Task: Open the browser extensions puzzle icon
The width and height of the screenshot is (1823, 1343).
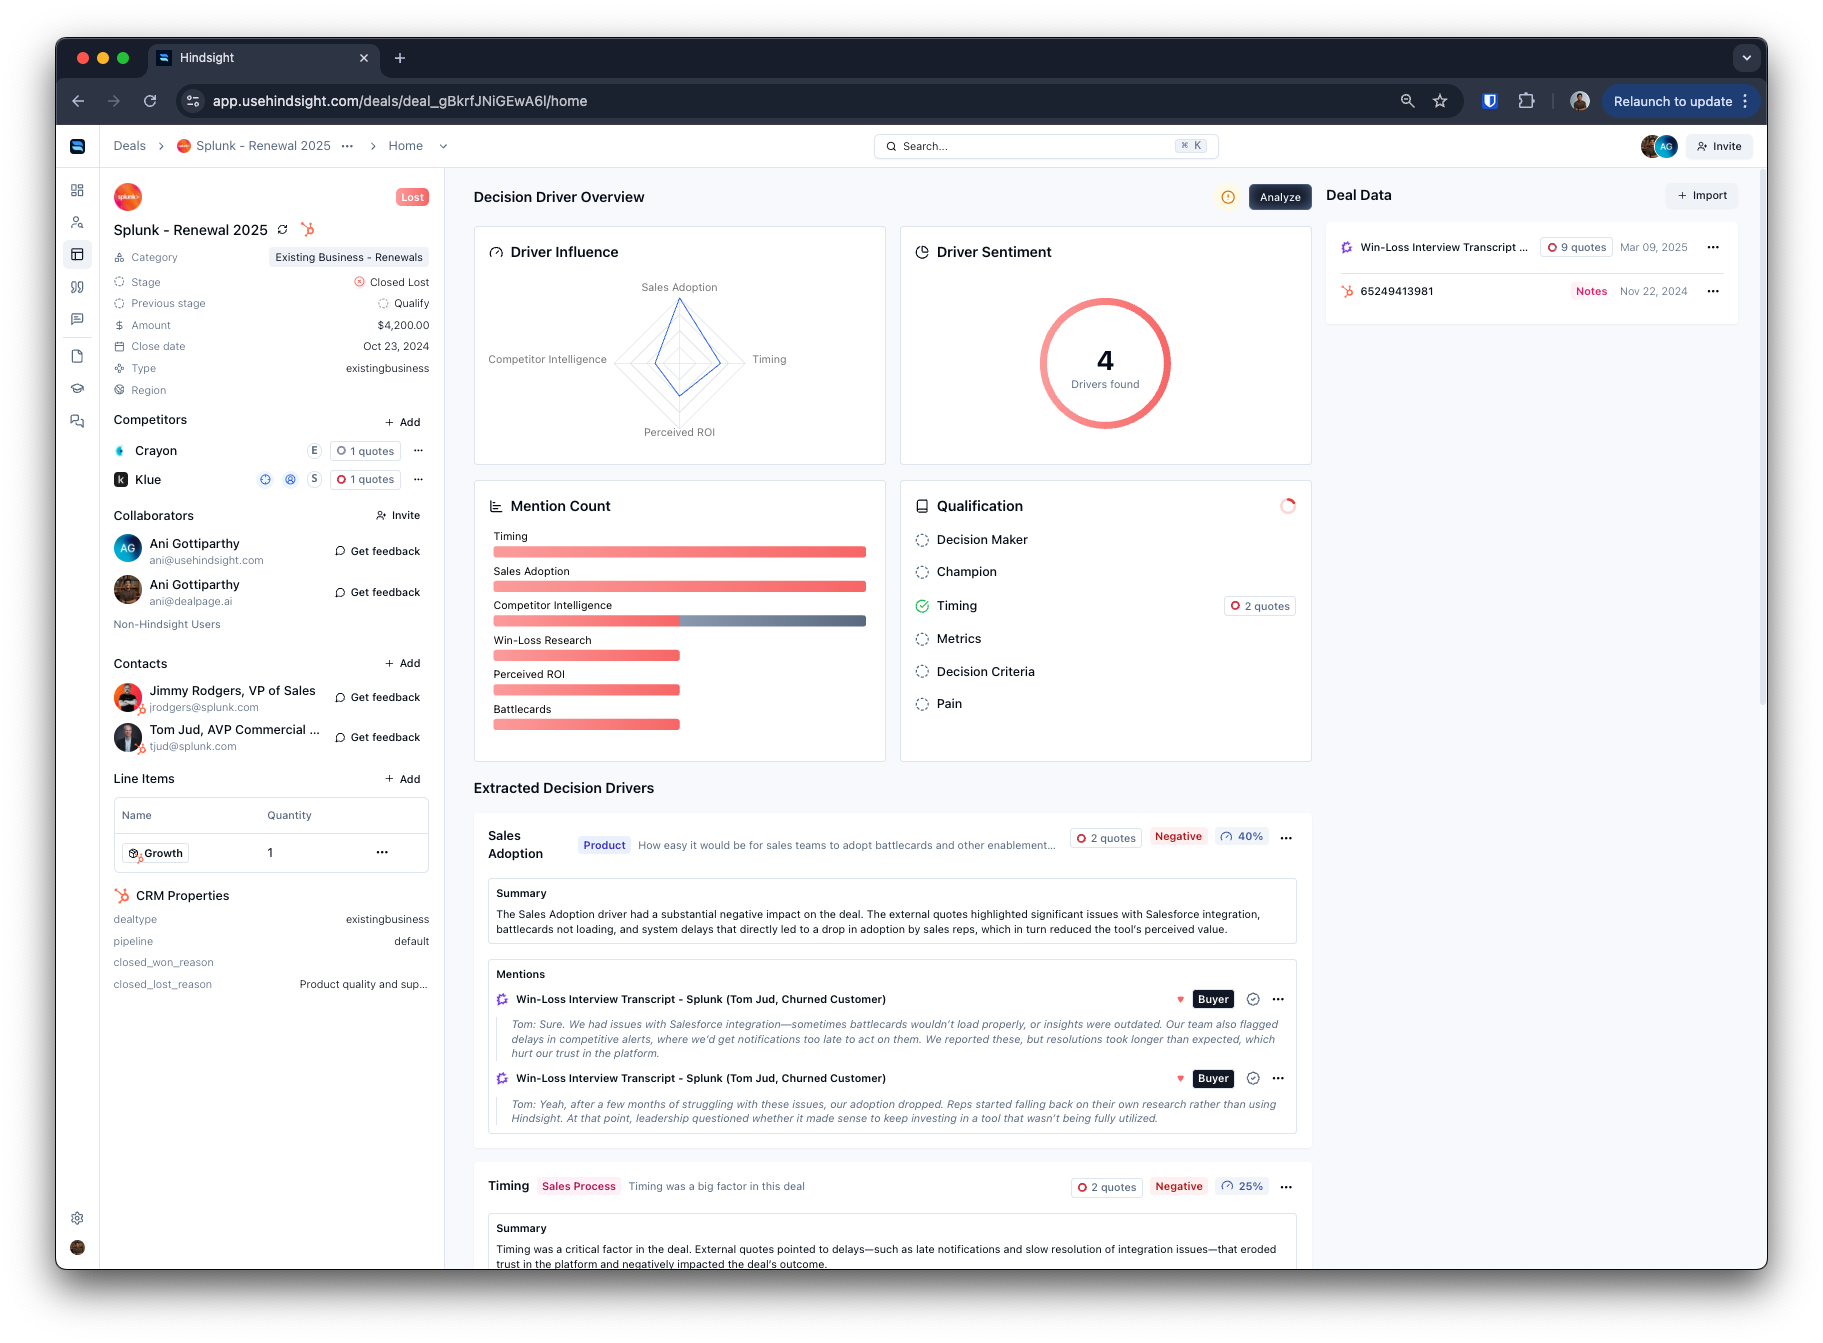Action: (x=1526, y=101)
